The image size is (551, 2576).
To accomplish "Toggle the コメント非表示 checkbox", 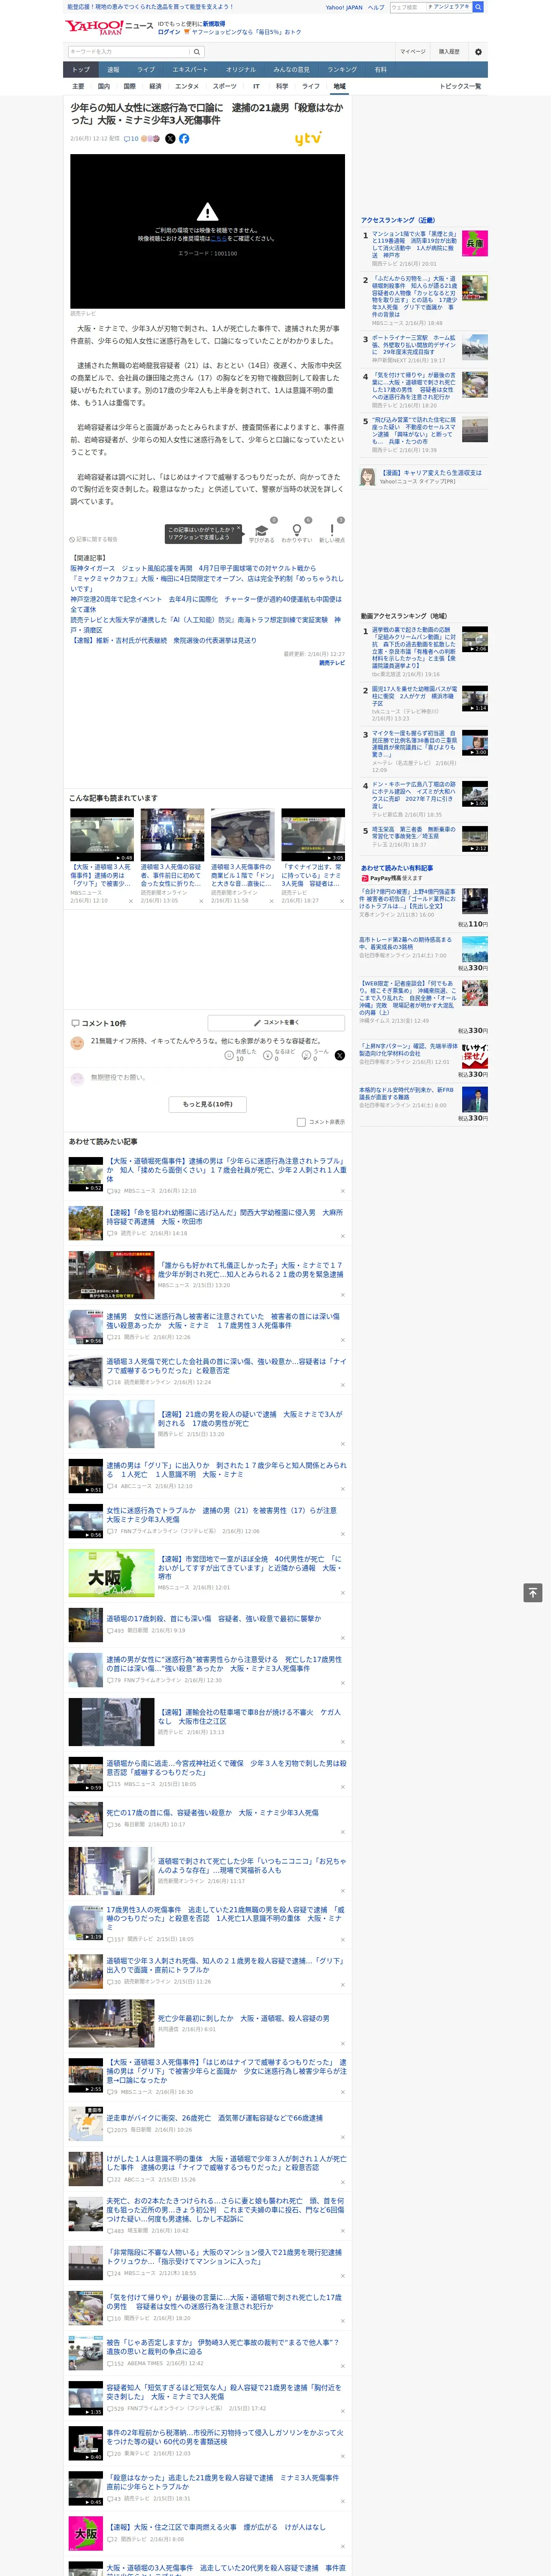I will coord(301,1122).
